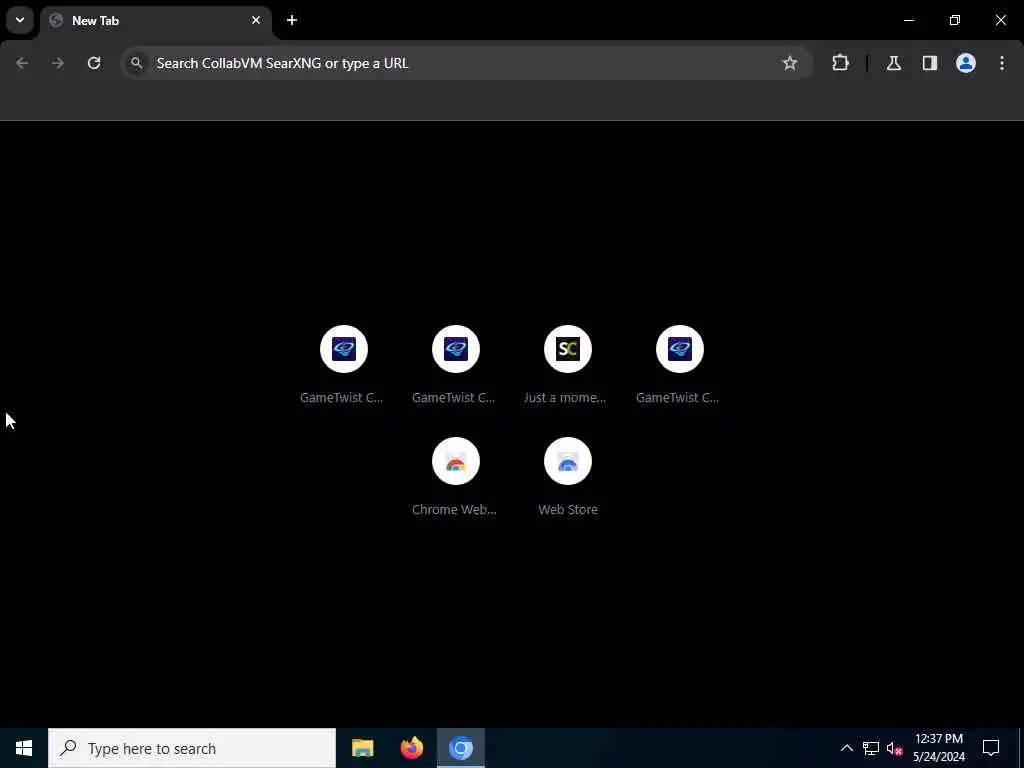
Task: Open the Windows Start menu
Action: (24, 748)
